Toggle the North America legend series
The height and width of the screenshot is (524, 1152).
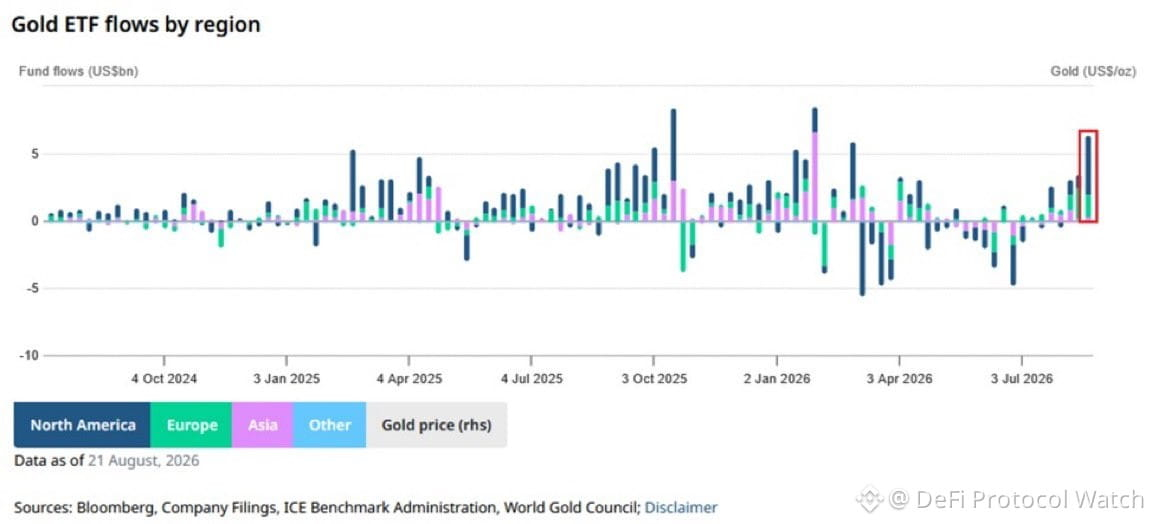(x=82, y=425)
